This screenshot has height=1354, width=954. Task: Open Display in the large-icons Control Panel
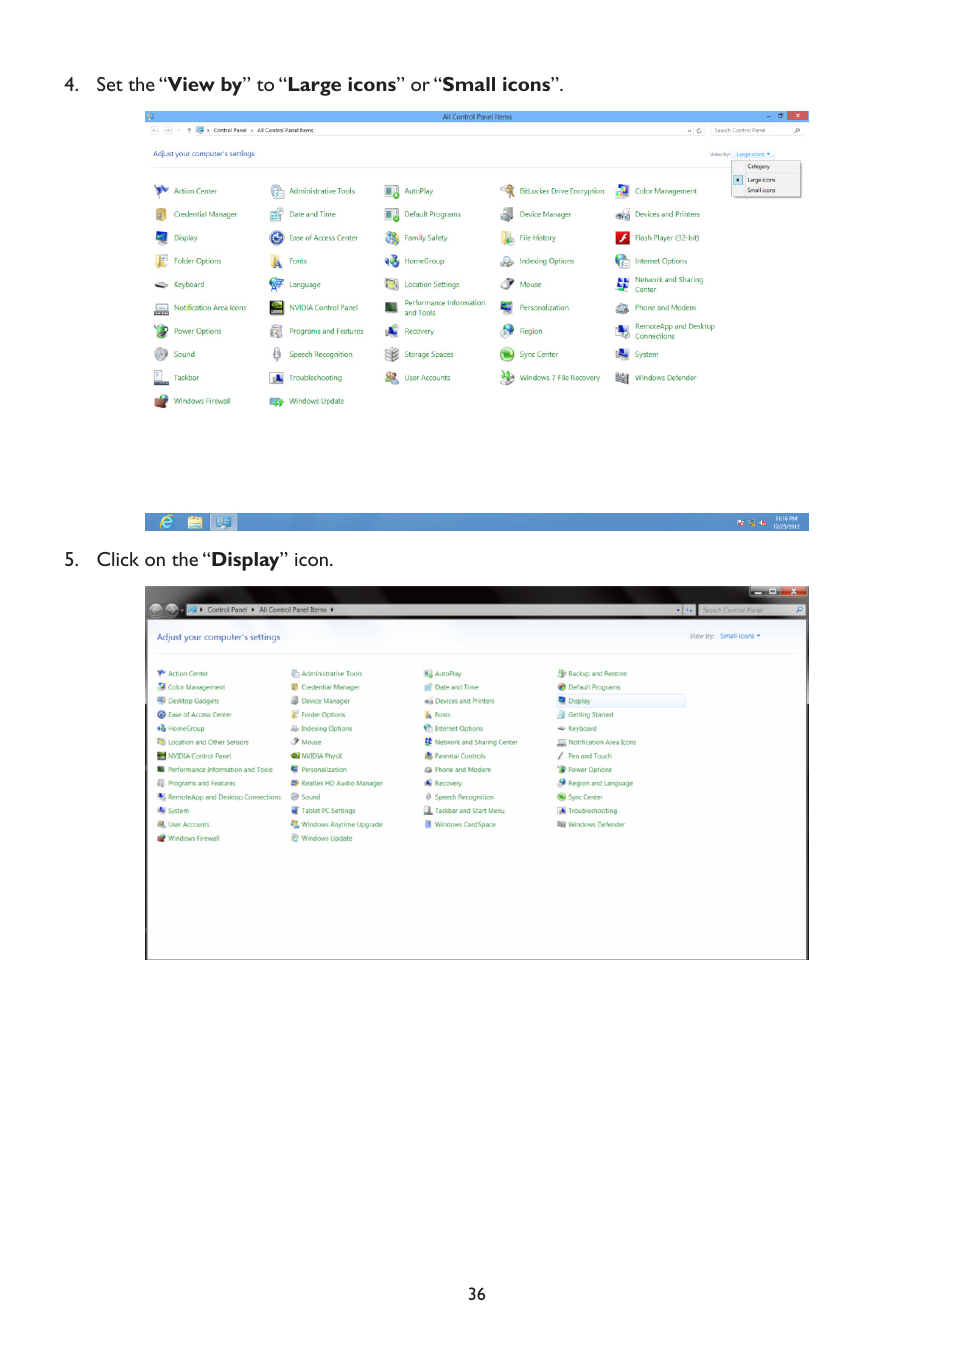point(176,238)
